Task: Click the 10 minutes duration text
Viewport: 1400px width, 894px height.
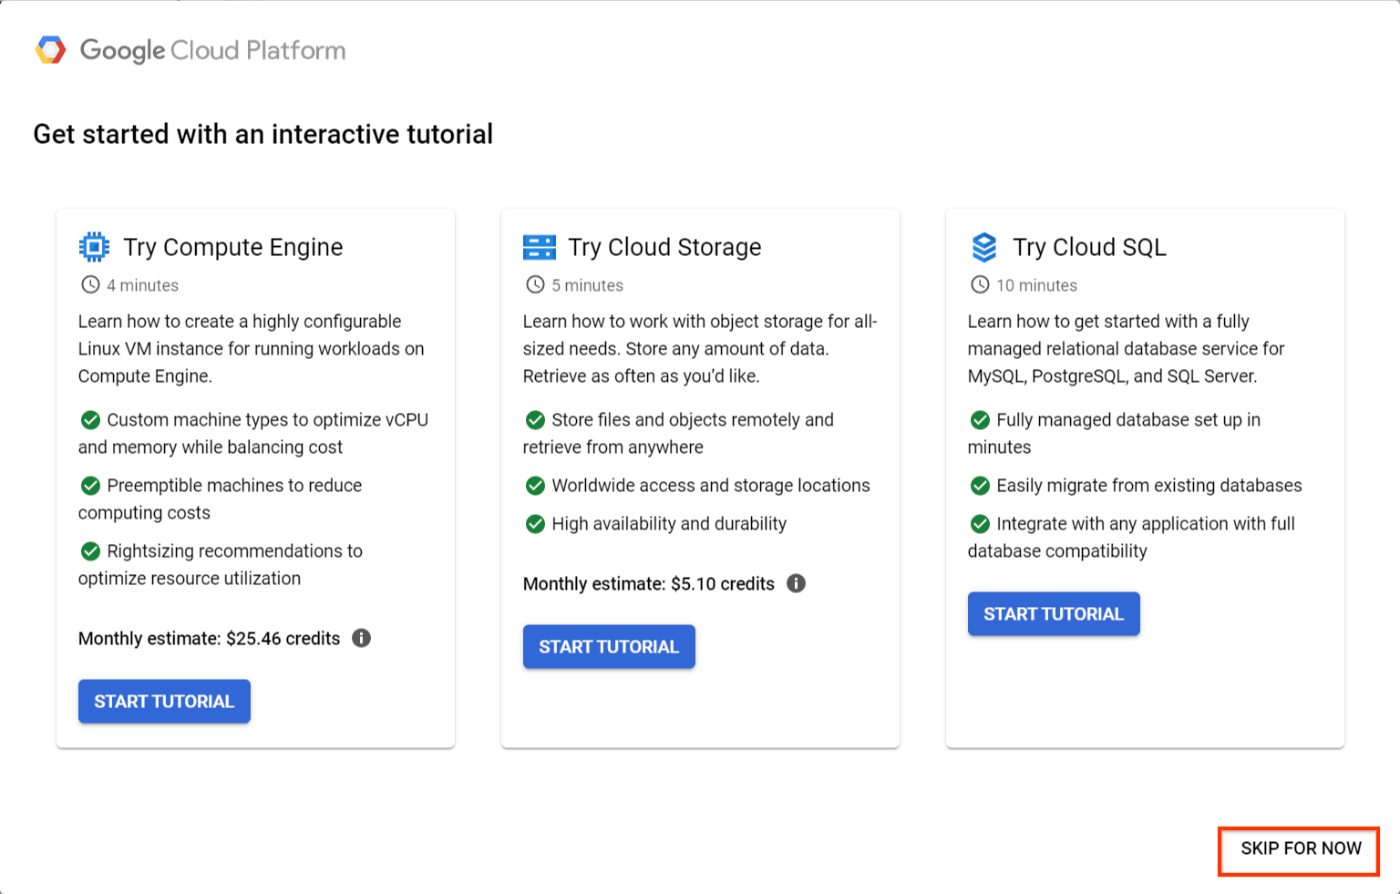Action: coord(1037,286)
